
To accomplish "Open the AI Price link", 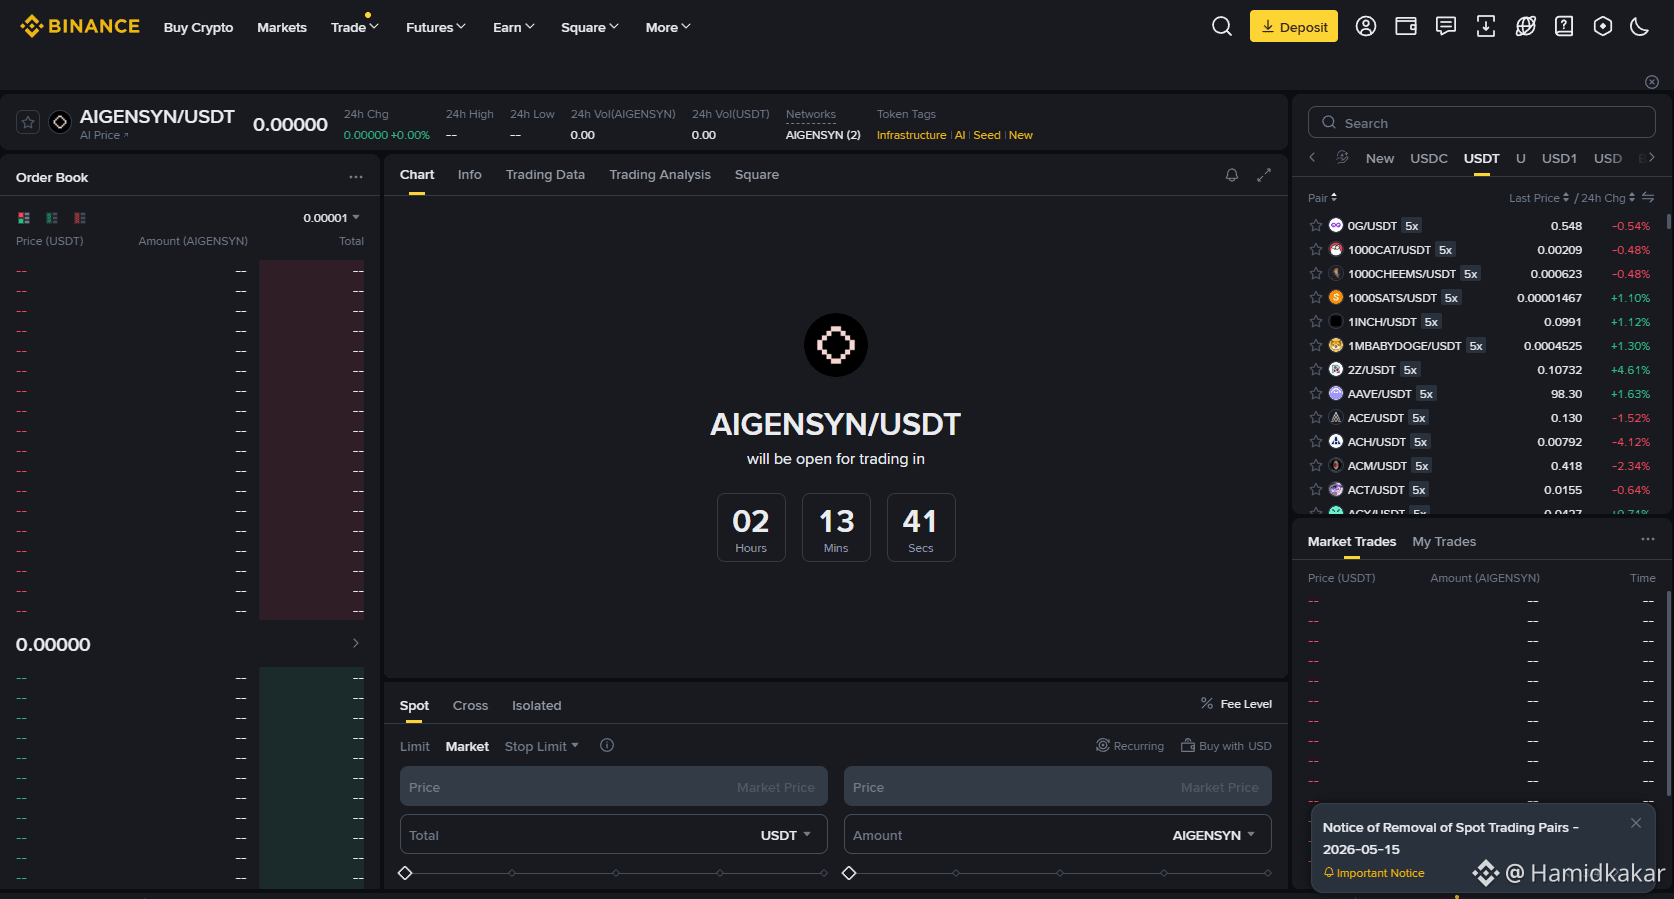I will pyautogui.click(x=104, y=135).
